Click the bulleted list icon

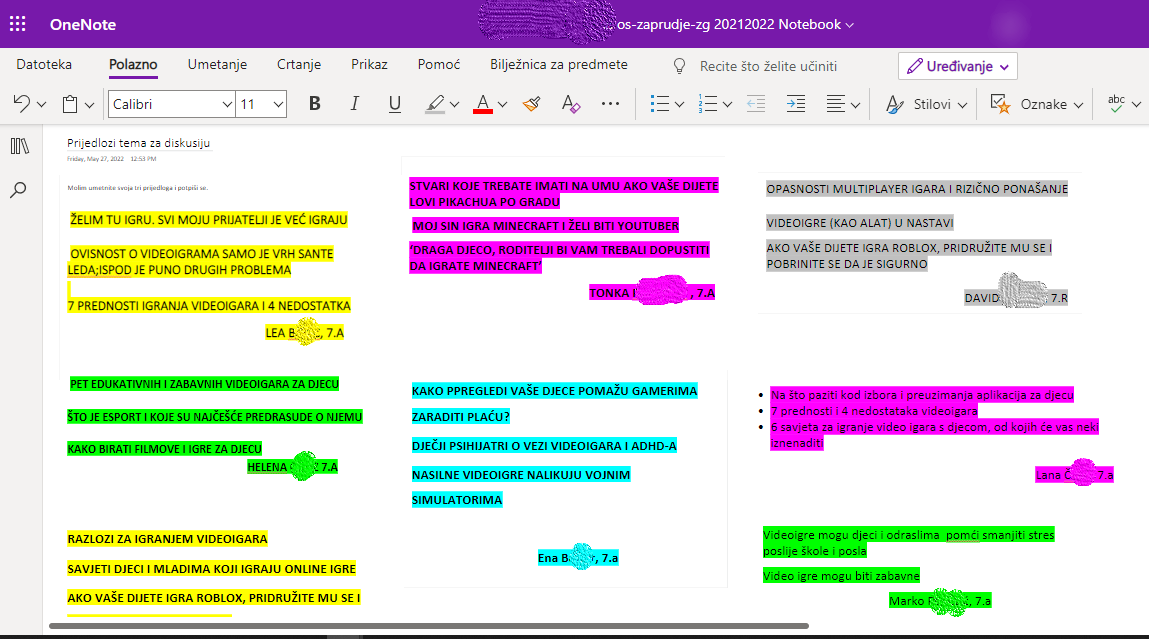[660, 104]
